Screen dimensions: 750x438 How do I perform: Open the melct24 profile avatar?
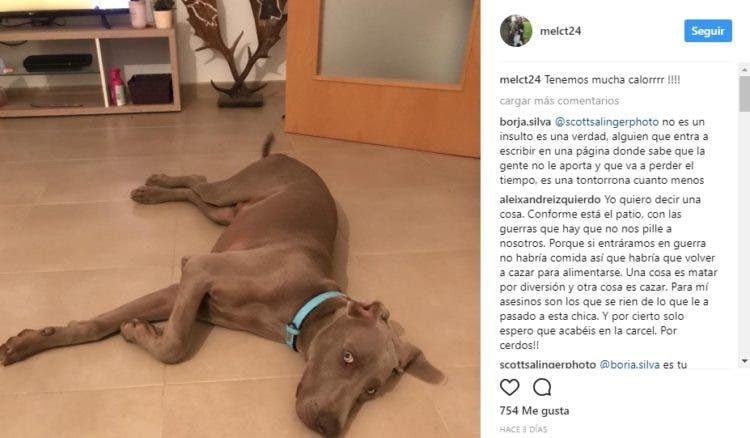pos(516,31)
